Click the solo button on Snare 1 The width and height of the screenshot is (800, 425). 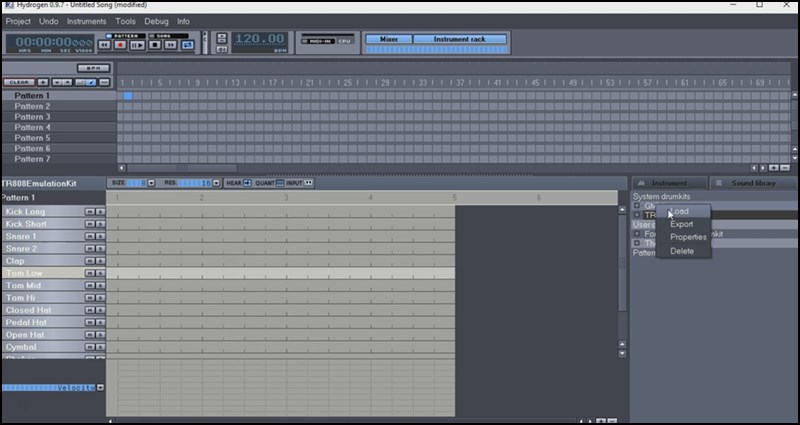tap(100, 236)
